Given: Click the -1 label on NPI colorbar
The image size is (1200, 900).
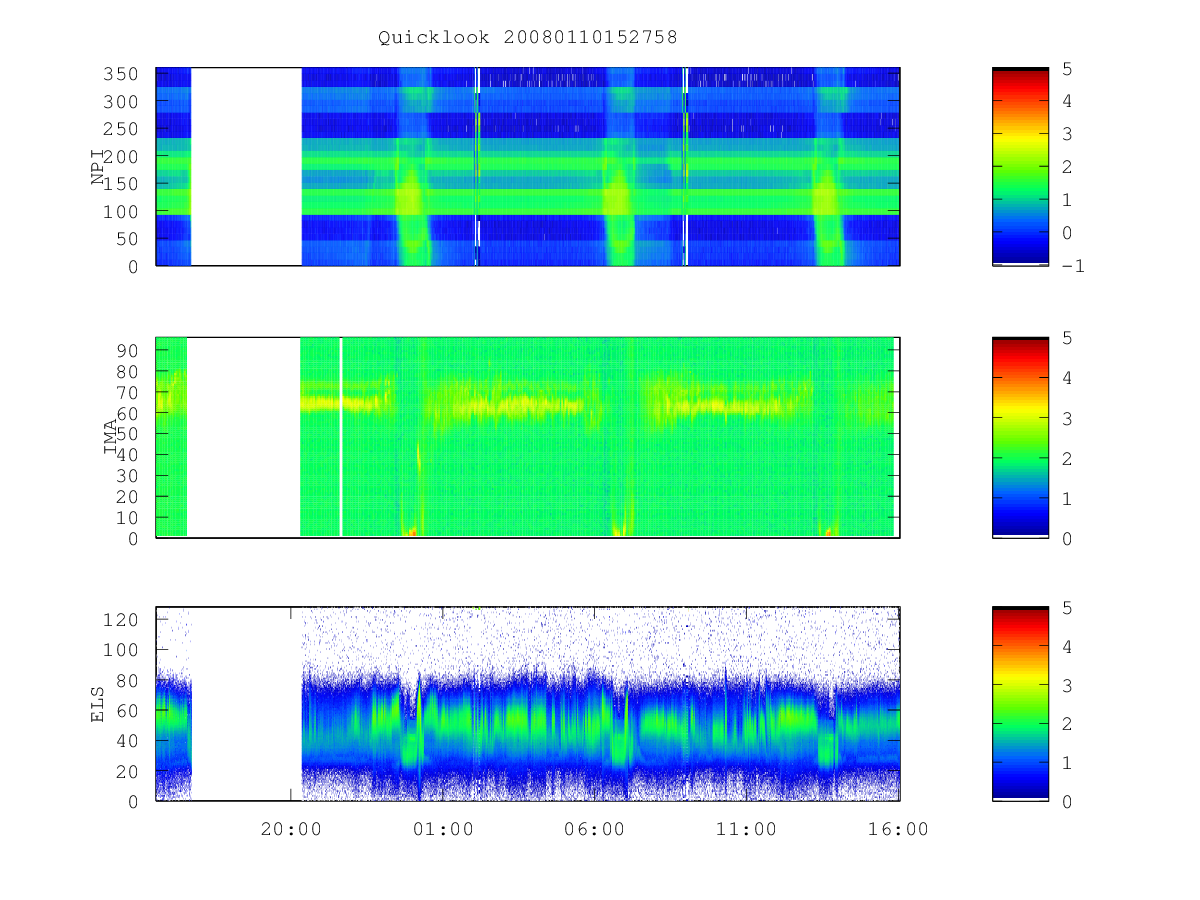Looking at the screenshot, I should (1072, 266).
